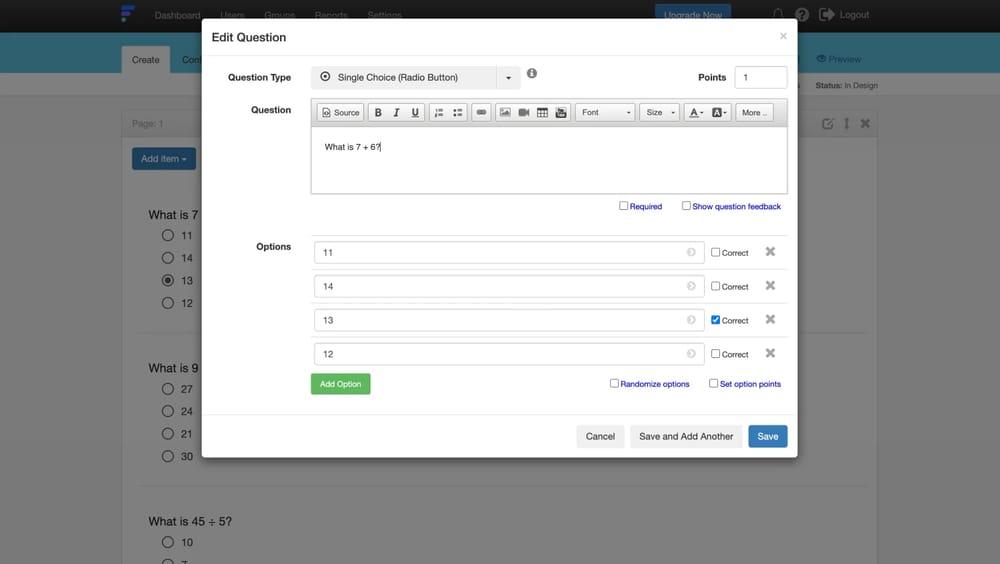Click the blue Save button
This screenshot has width=1000, height=564.
click(768, 436)
